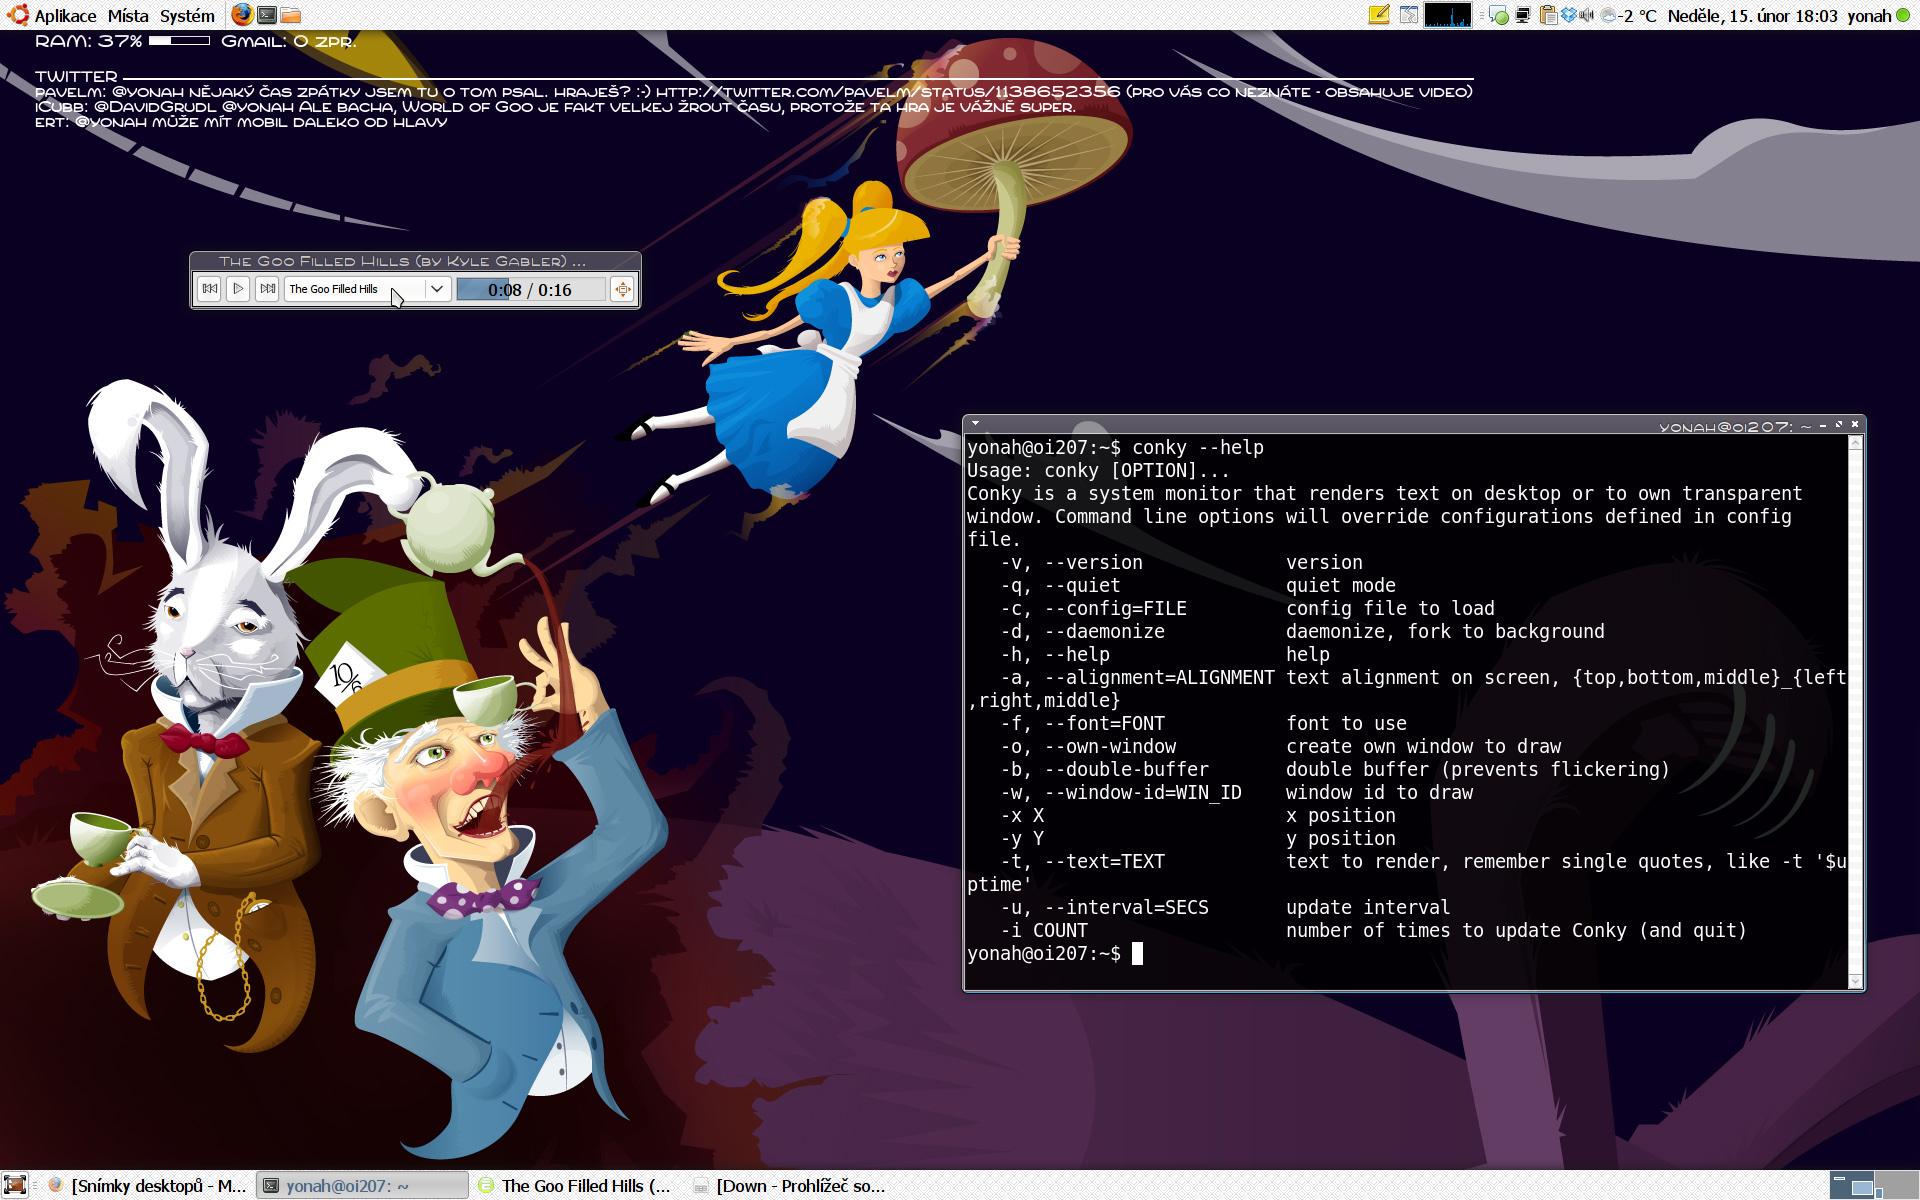This screenshot has height=1200, width=1920.
Task: Click the chat status tray icon
Action: [1498, 15]
